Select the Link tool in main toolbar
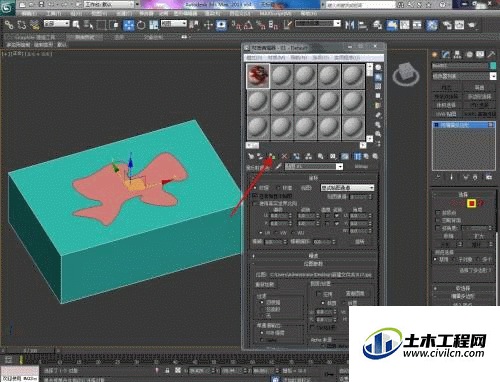The image size is (500, 382). (9, 25)
